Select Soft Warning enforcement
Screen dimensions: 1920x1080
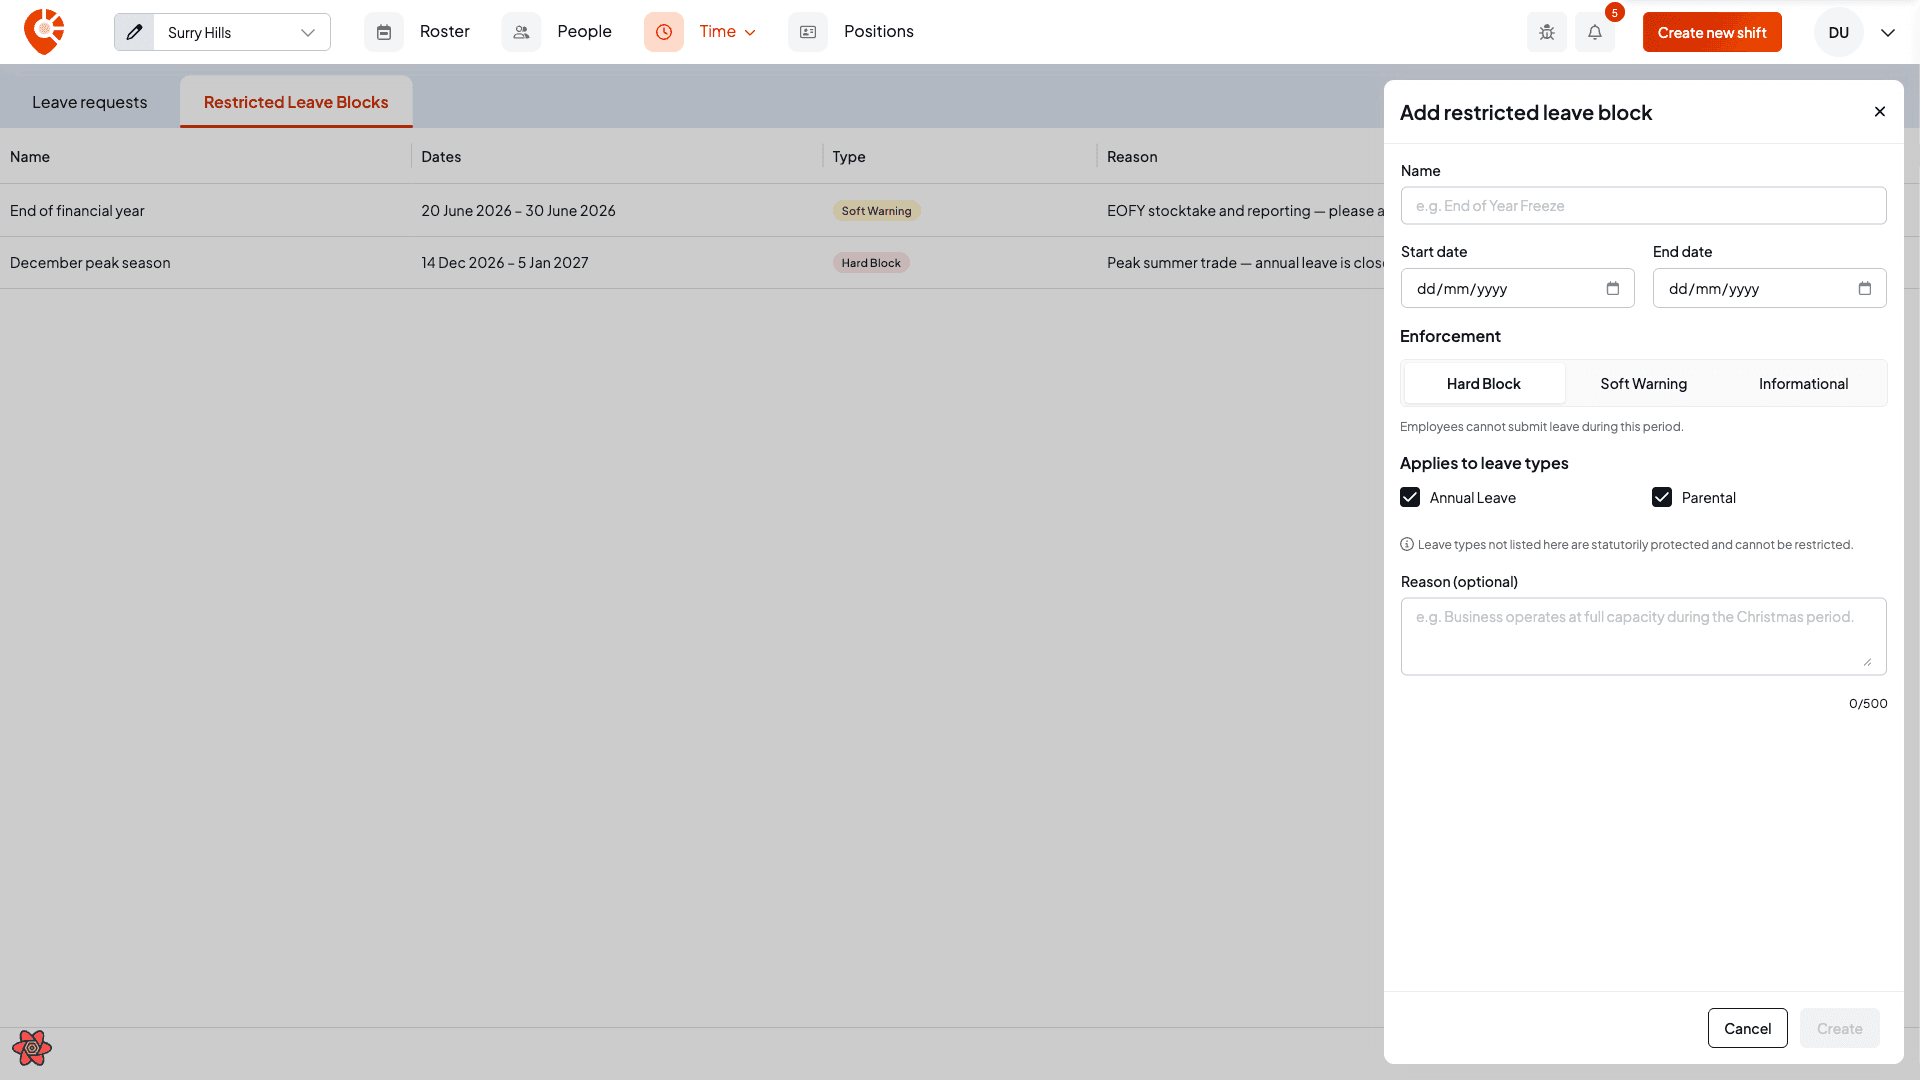click(1643, 383)
